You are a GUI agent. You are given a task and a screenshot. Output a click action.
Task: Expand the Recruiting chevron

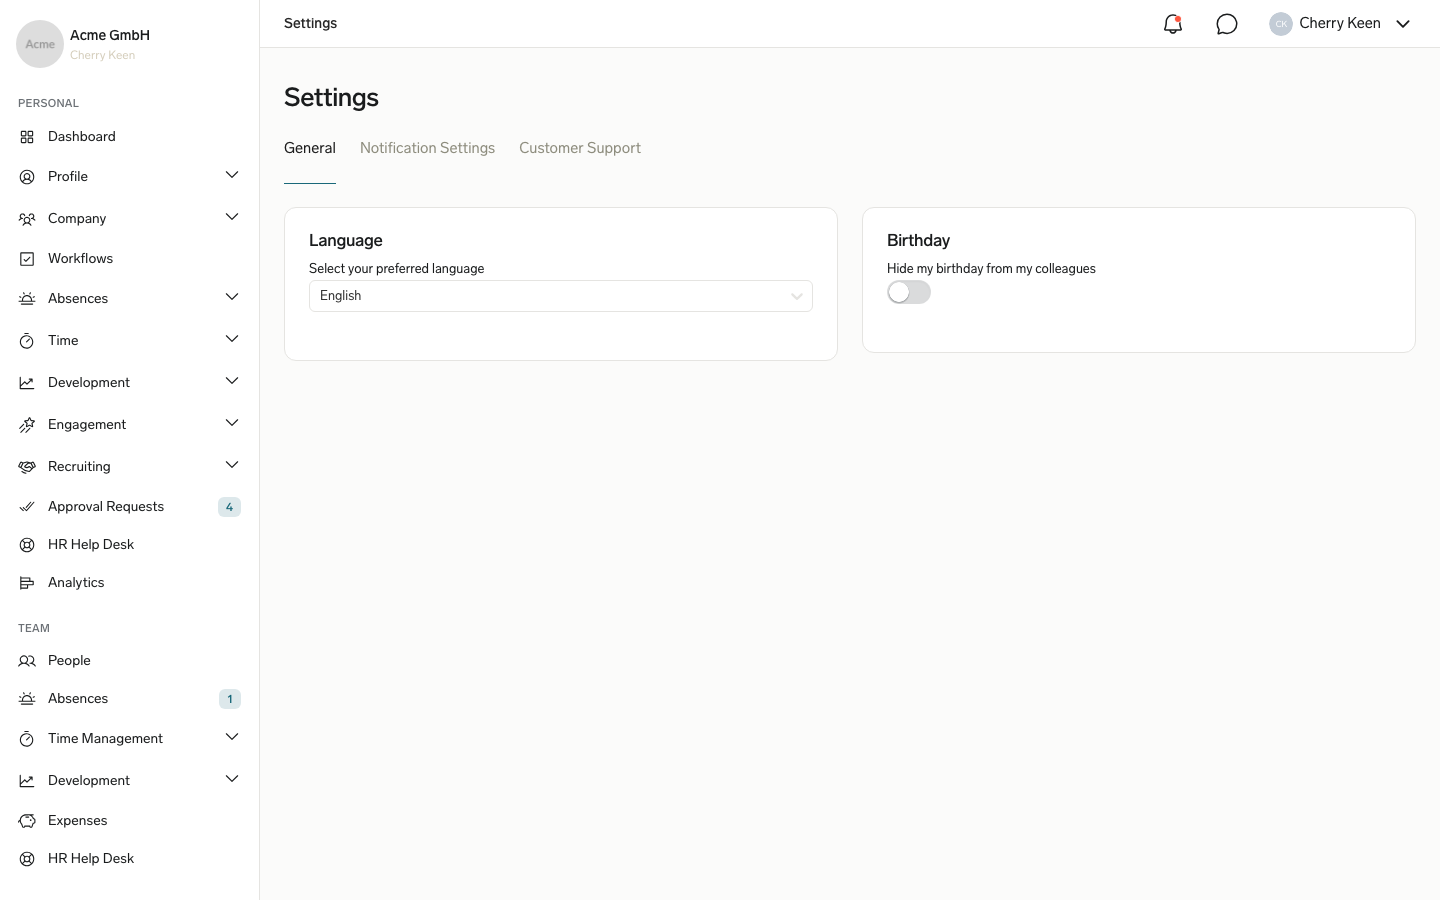click(x=232, y=465)
